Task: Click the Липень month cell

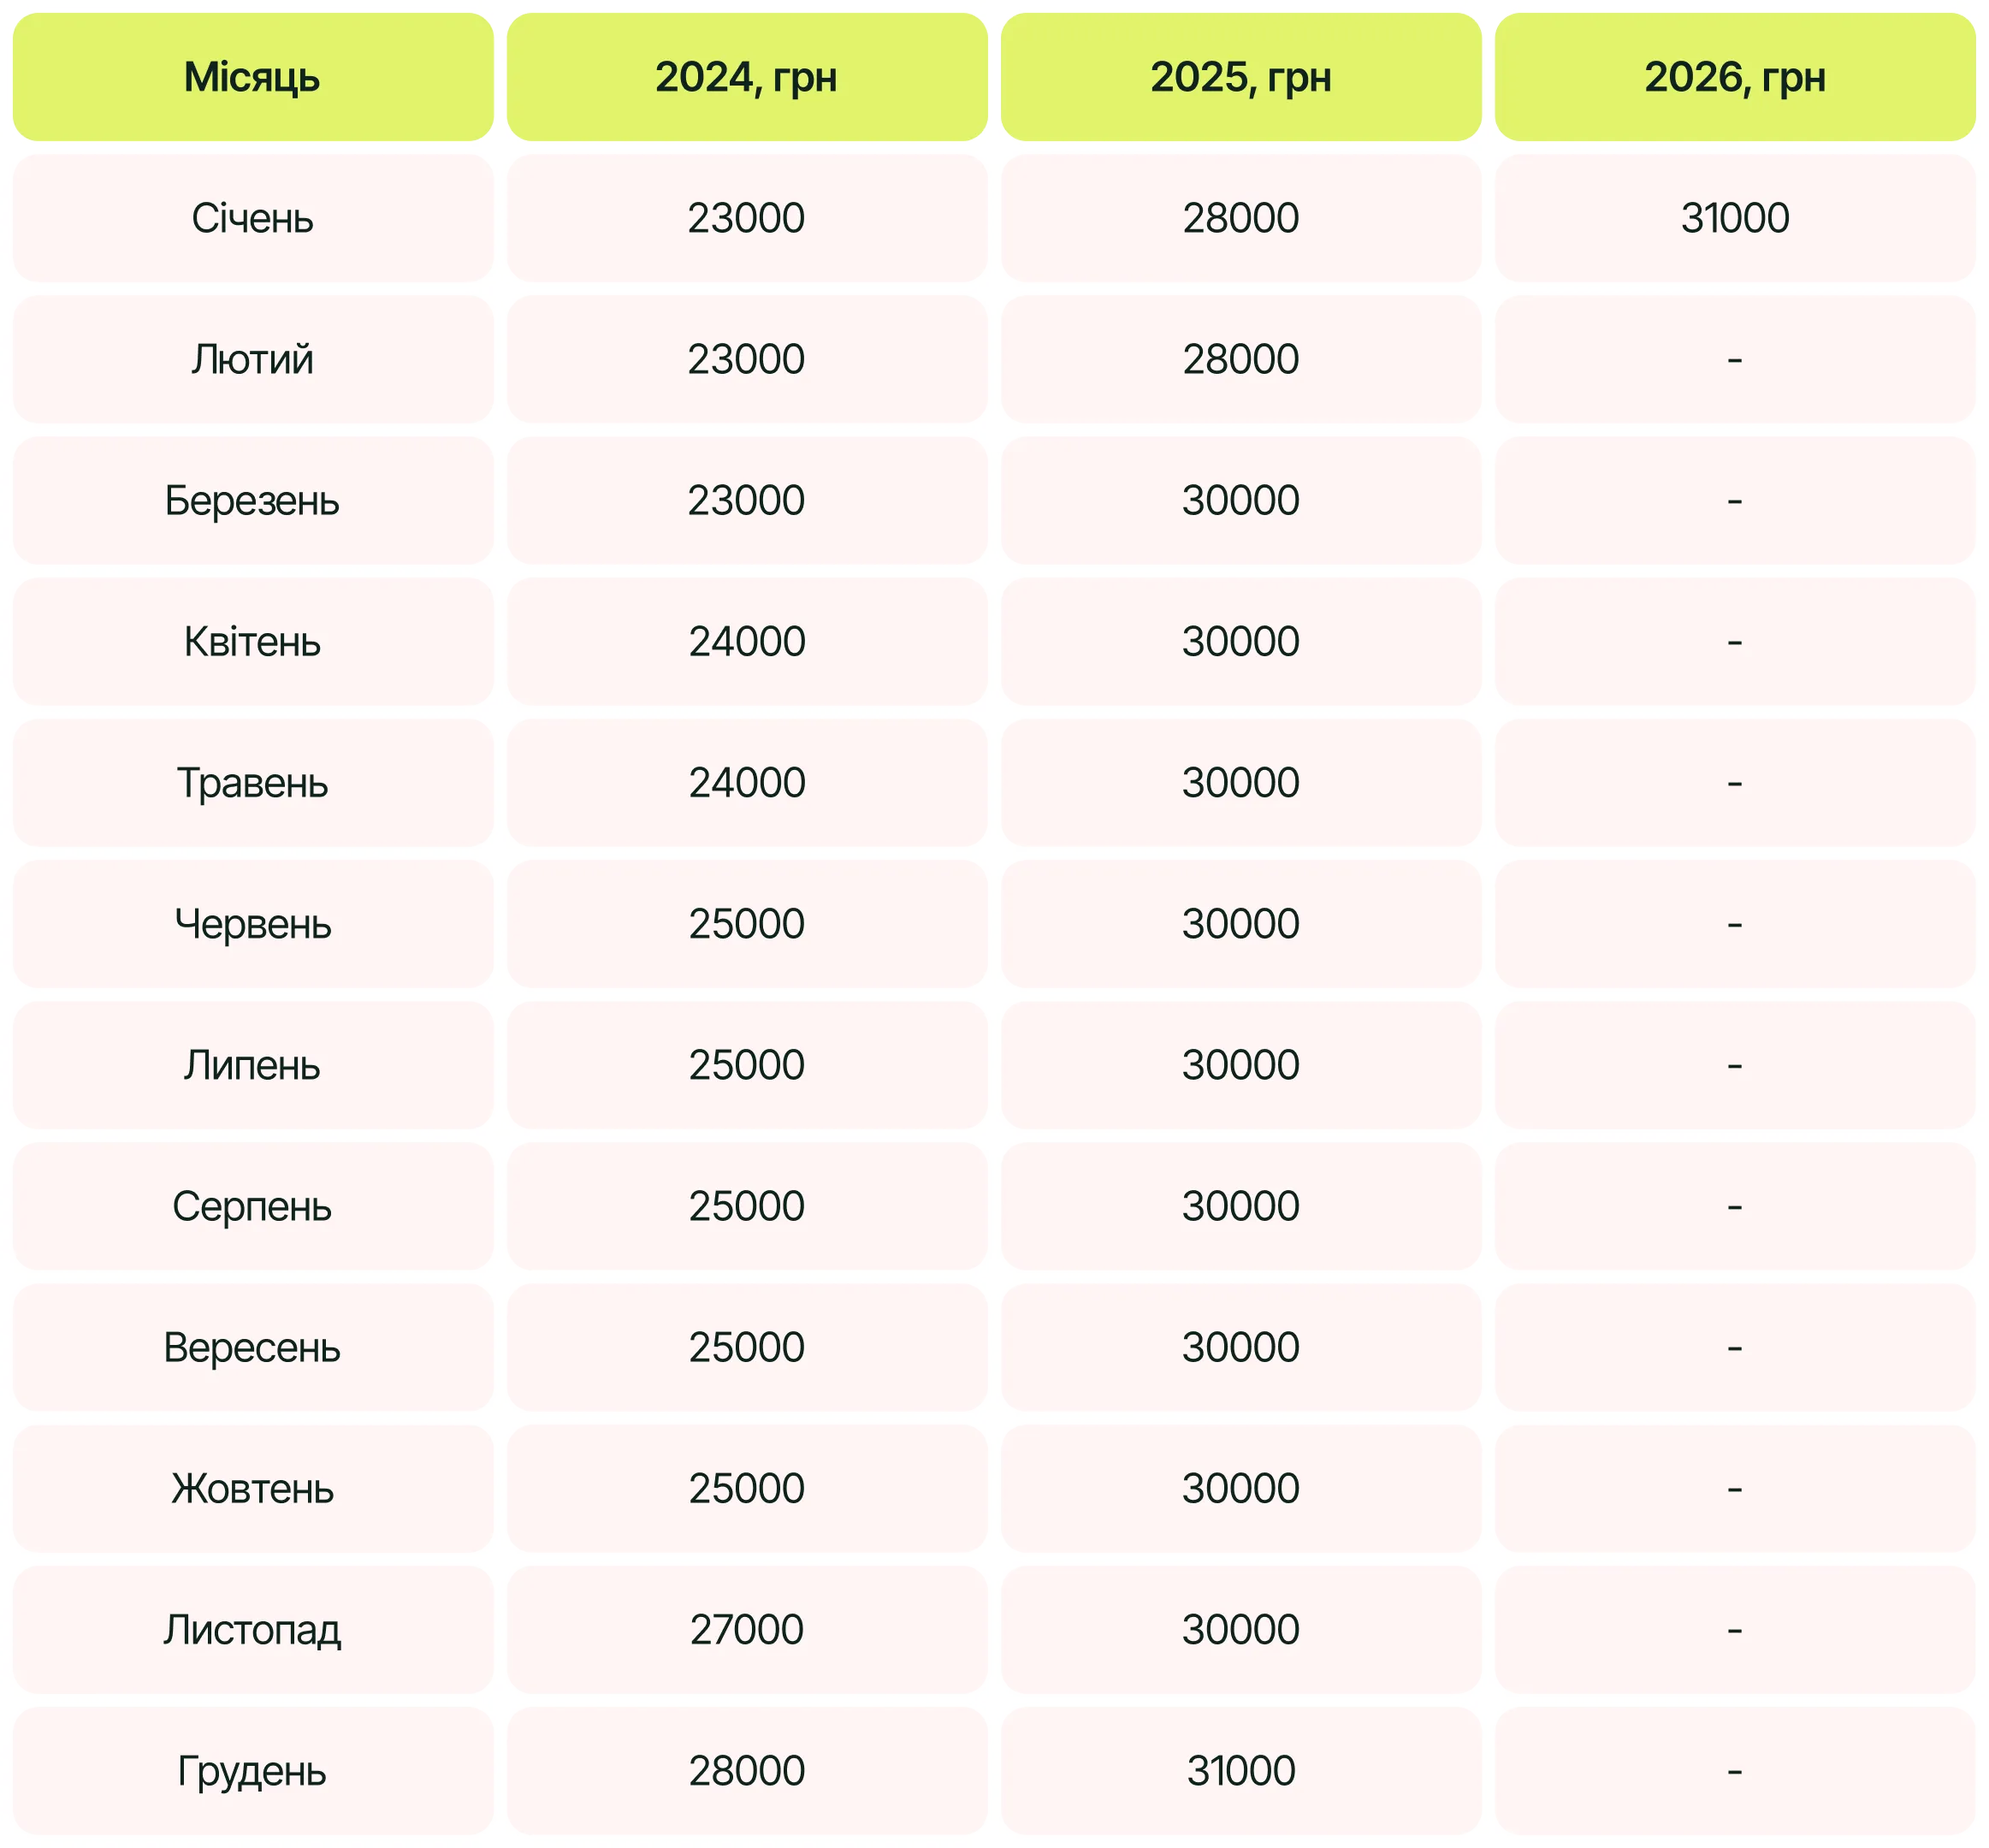Action: (x=252, y=1065)
